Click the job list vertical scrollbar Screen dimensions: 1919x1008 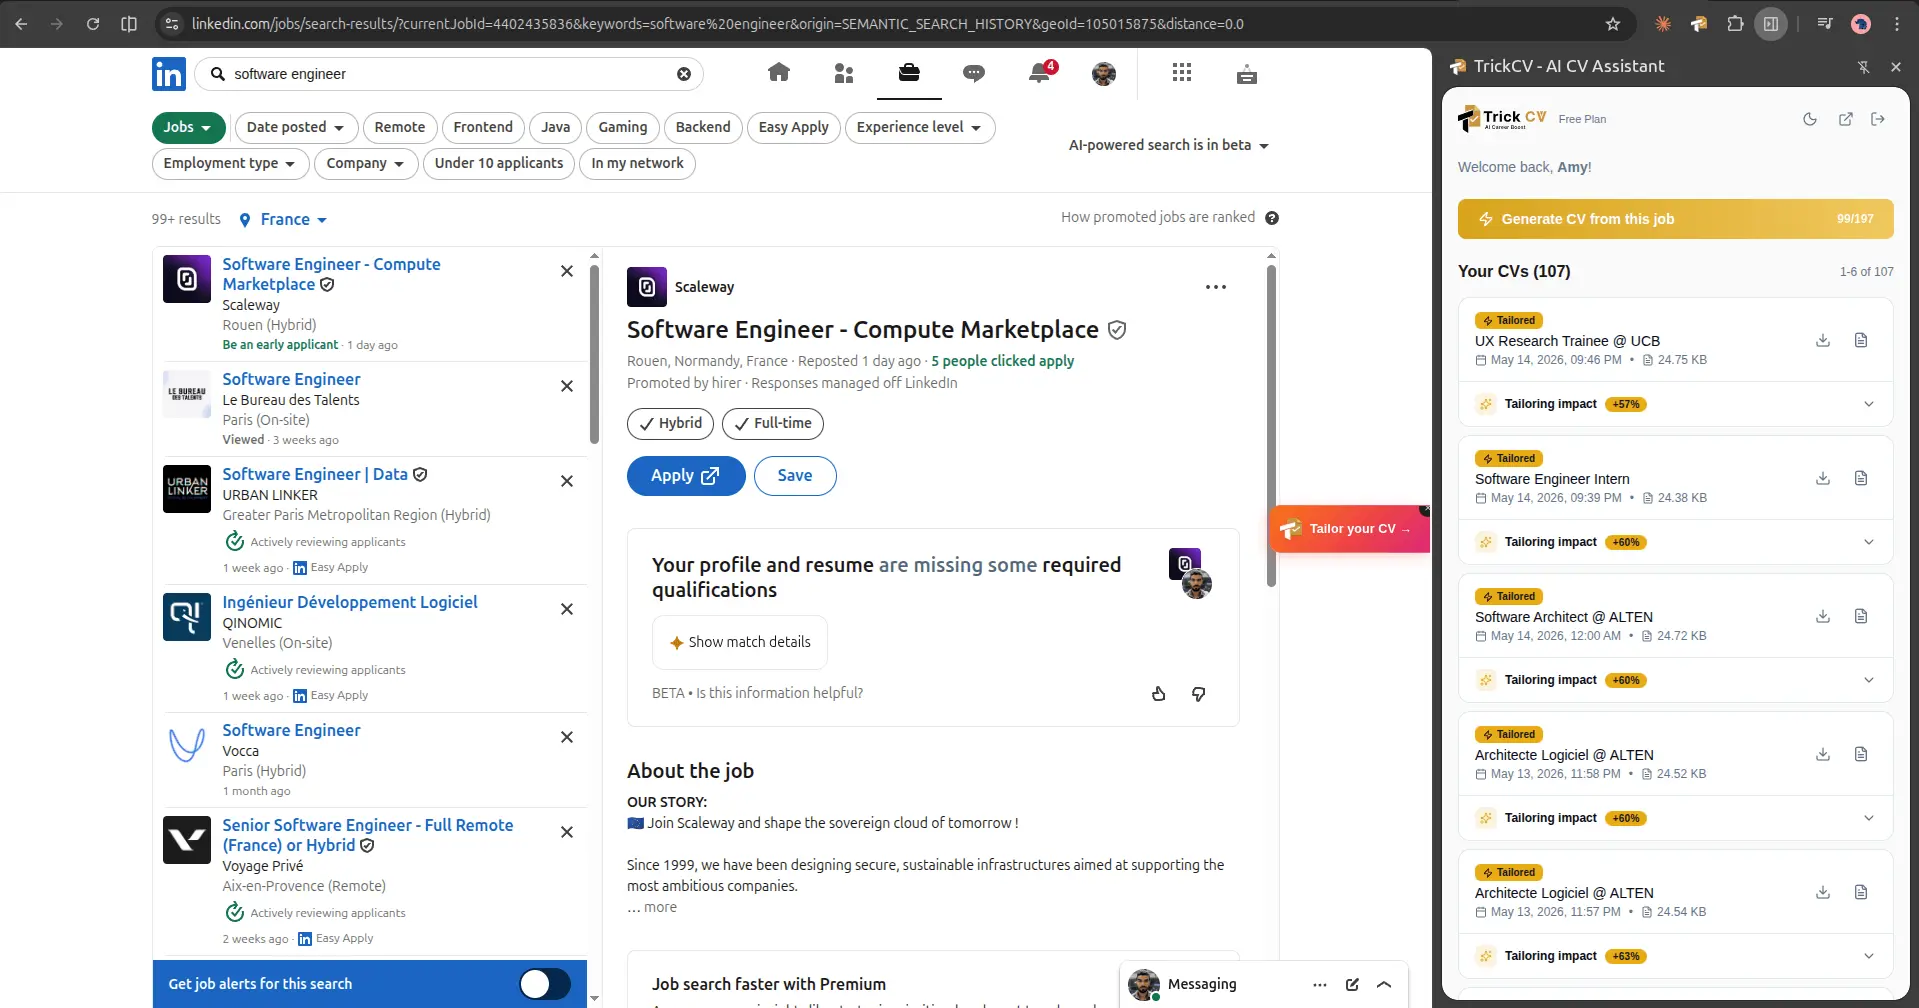[x=594, y=355]
